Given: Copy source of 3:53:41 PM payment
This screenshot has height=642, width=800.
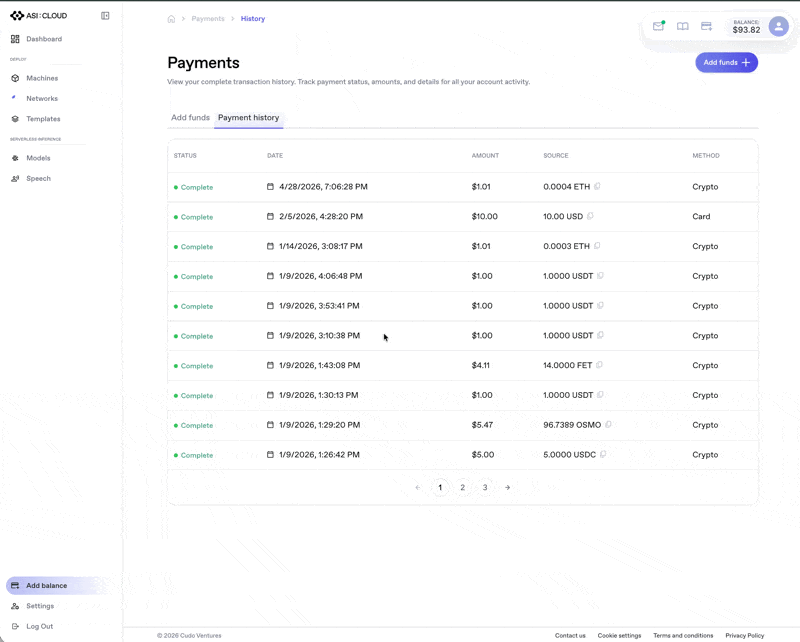Looking at the screenshot, I should click(601, 305).
